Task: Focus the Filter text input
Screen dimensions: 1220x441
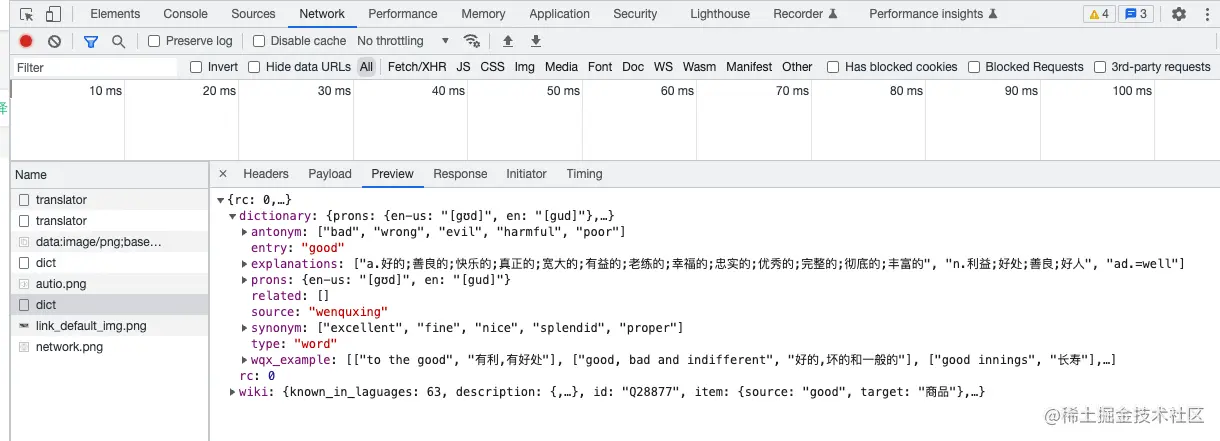Action: [95, 67]
